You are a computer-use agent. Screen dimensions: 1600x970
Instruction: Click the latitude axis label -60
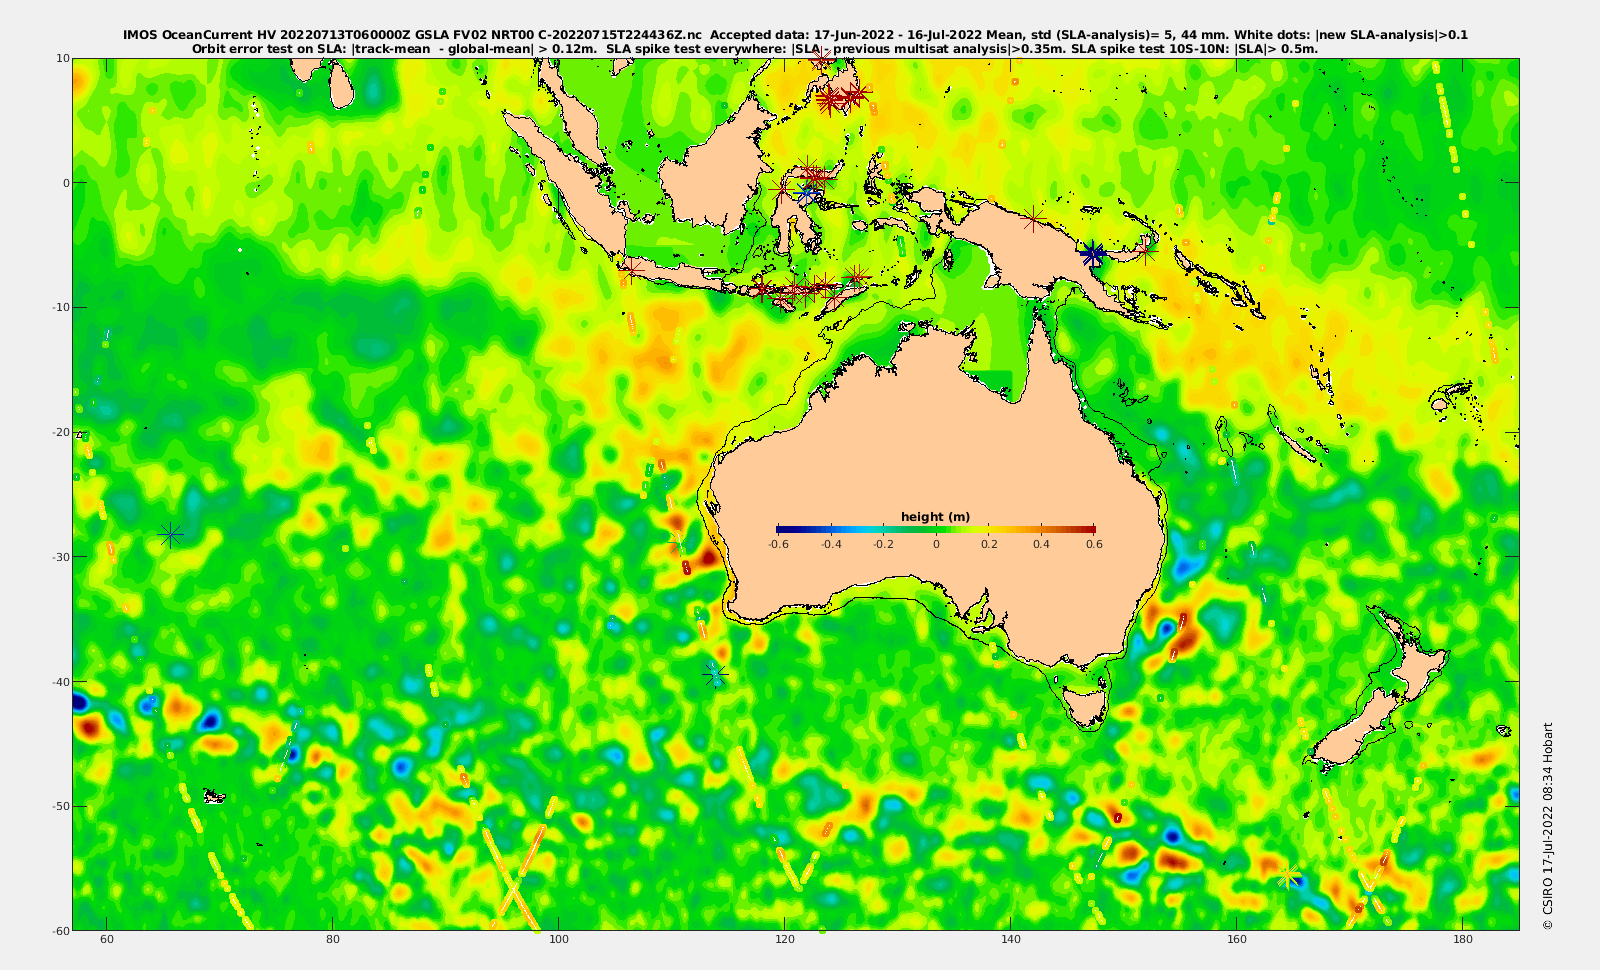[x=60, y=930]
